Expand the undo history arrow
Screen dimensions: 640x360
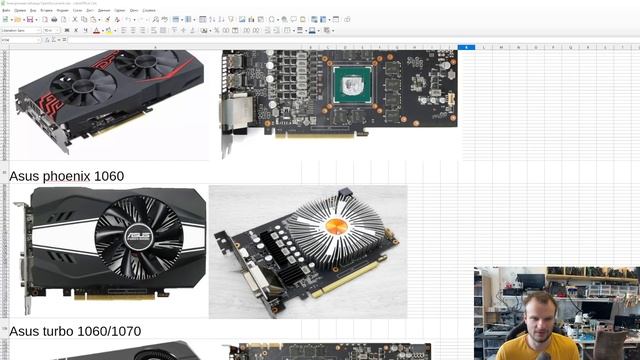135,20
